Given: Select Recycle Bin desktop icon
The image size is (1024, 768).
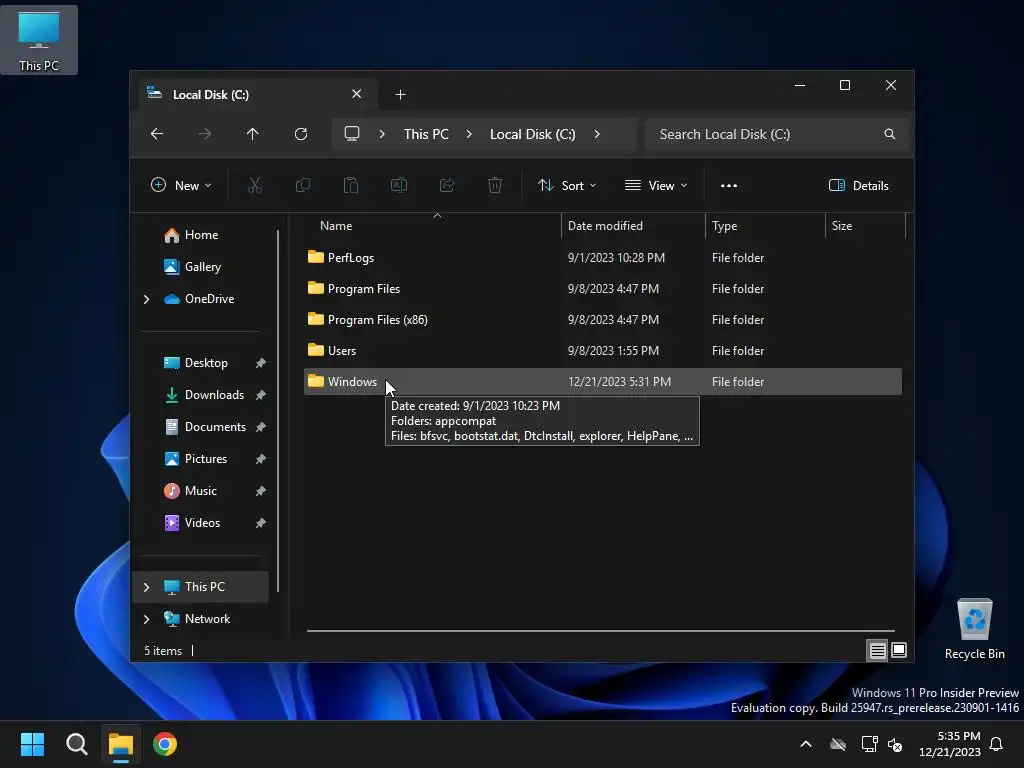Looking at the screenshot, I should coord(974,629).
